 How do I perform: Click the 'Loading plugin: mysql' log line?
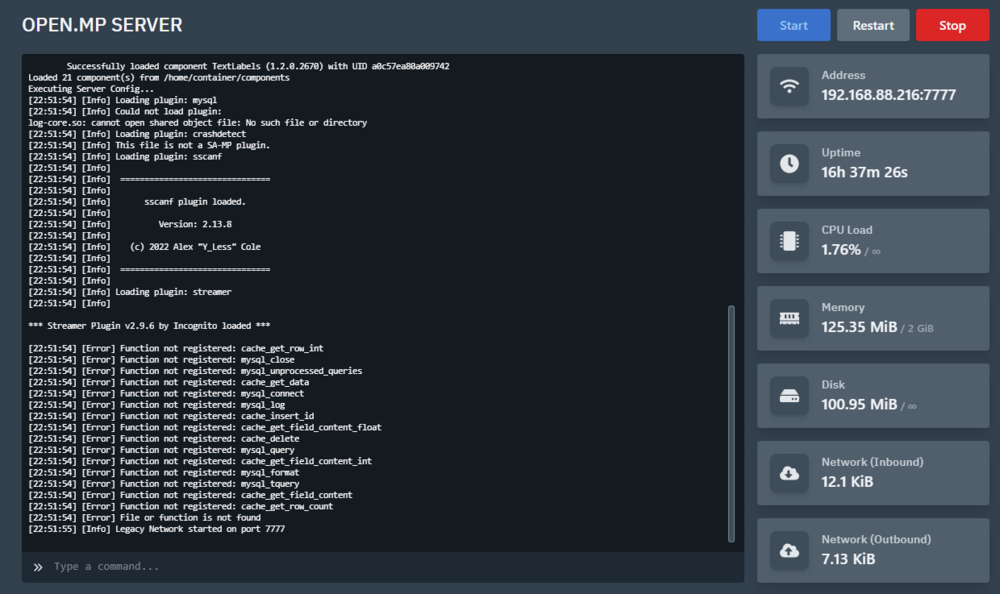pyautogui.click(x=122, y=100)
